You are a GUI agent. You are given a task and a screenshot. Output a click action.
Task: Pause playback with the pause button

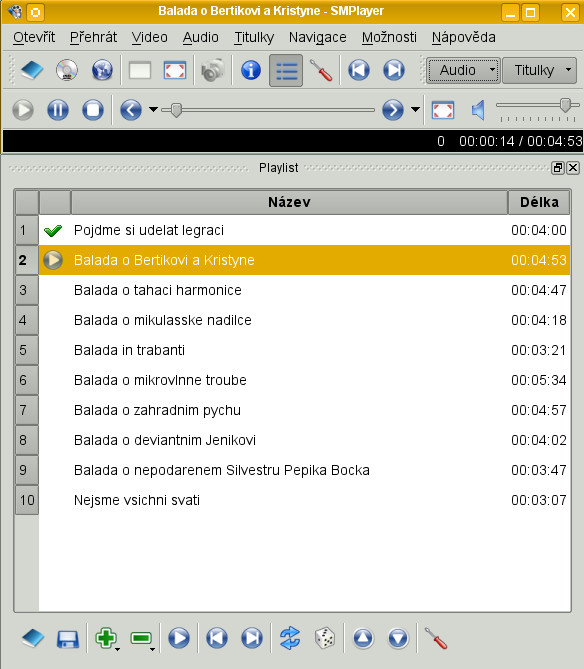tap(58, 110)
